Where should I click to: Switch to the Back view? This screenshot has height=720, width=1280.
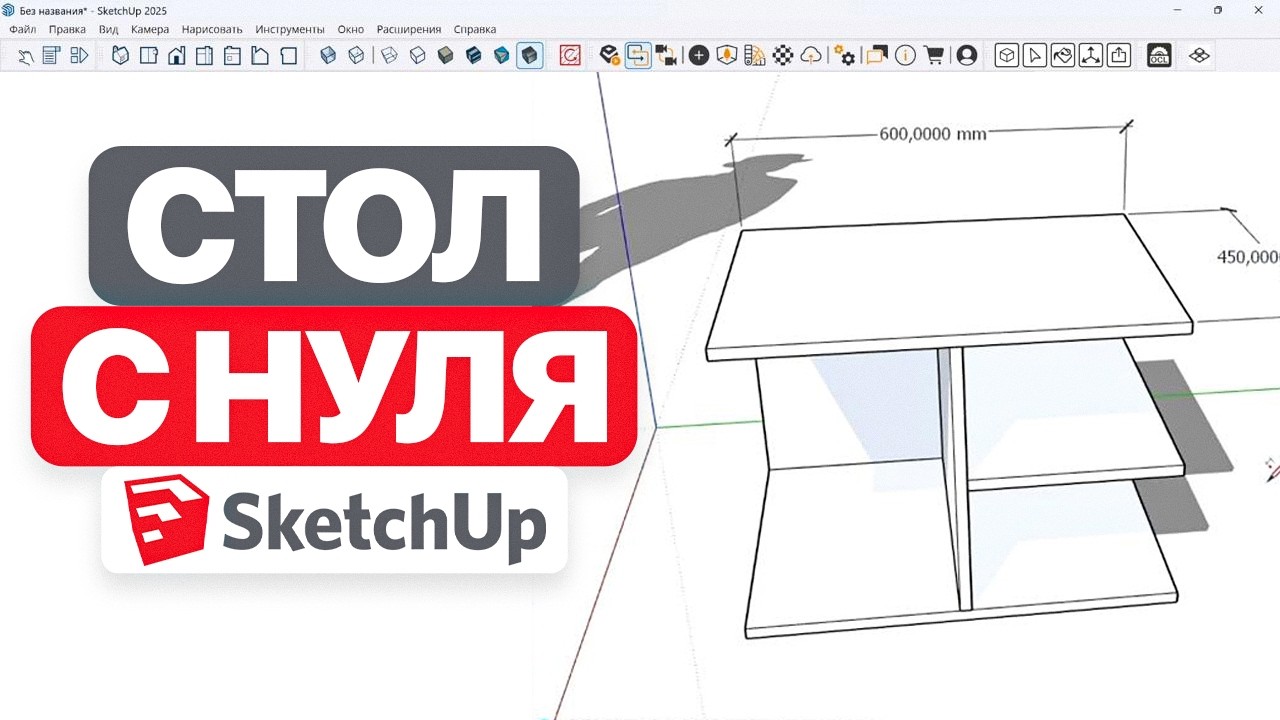(232, 56)
